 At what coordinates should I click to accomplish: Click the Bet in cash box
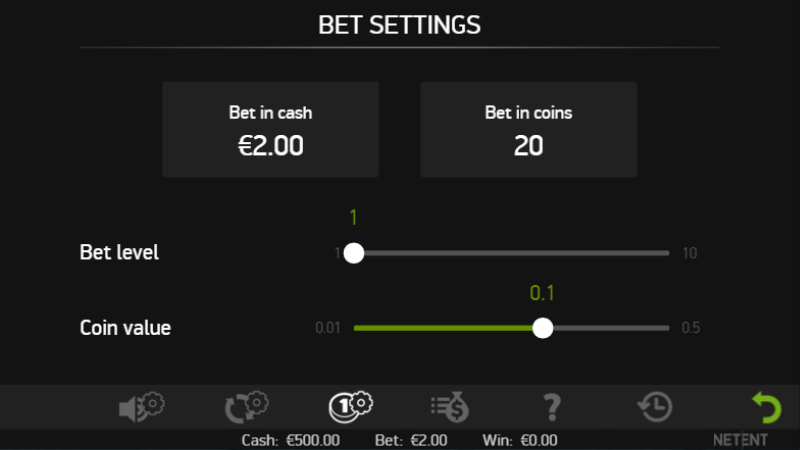click(270, 130)
